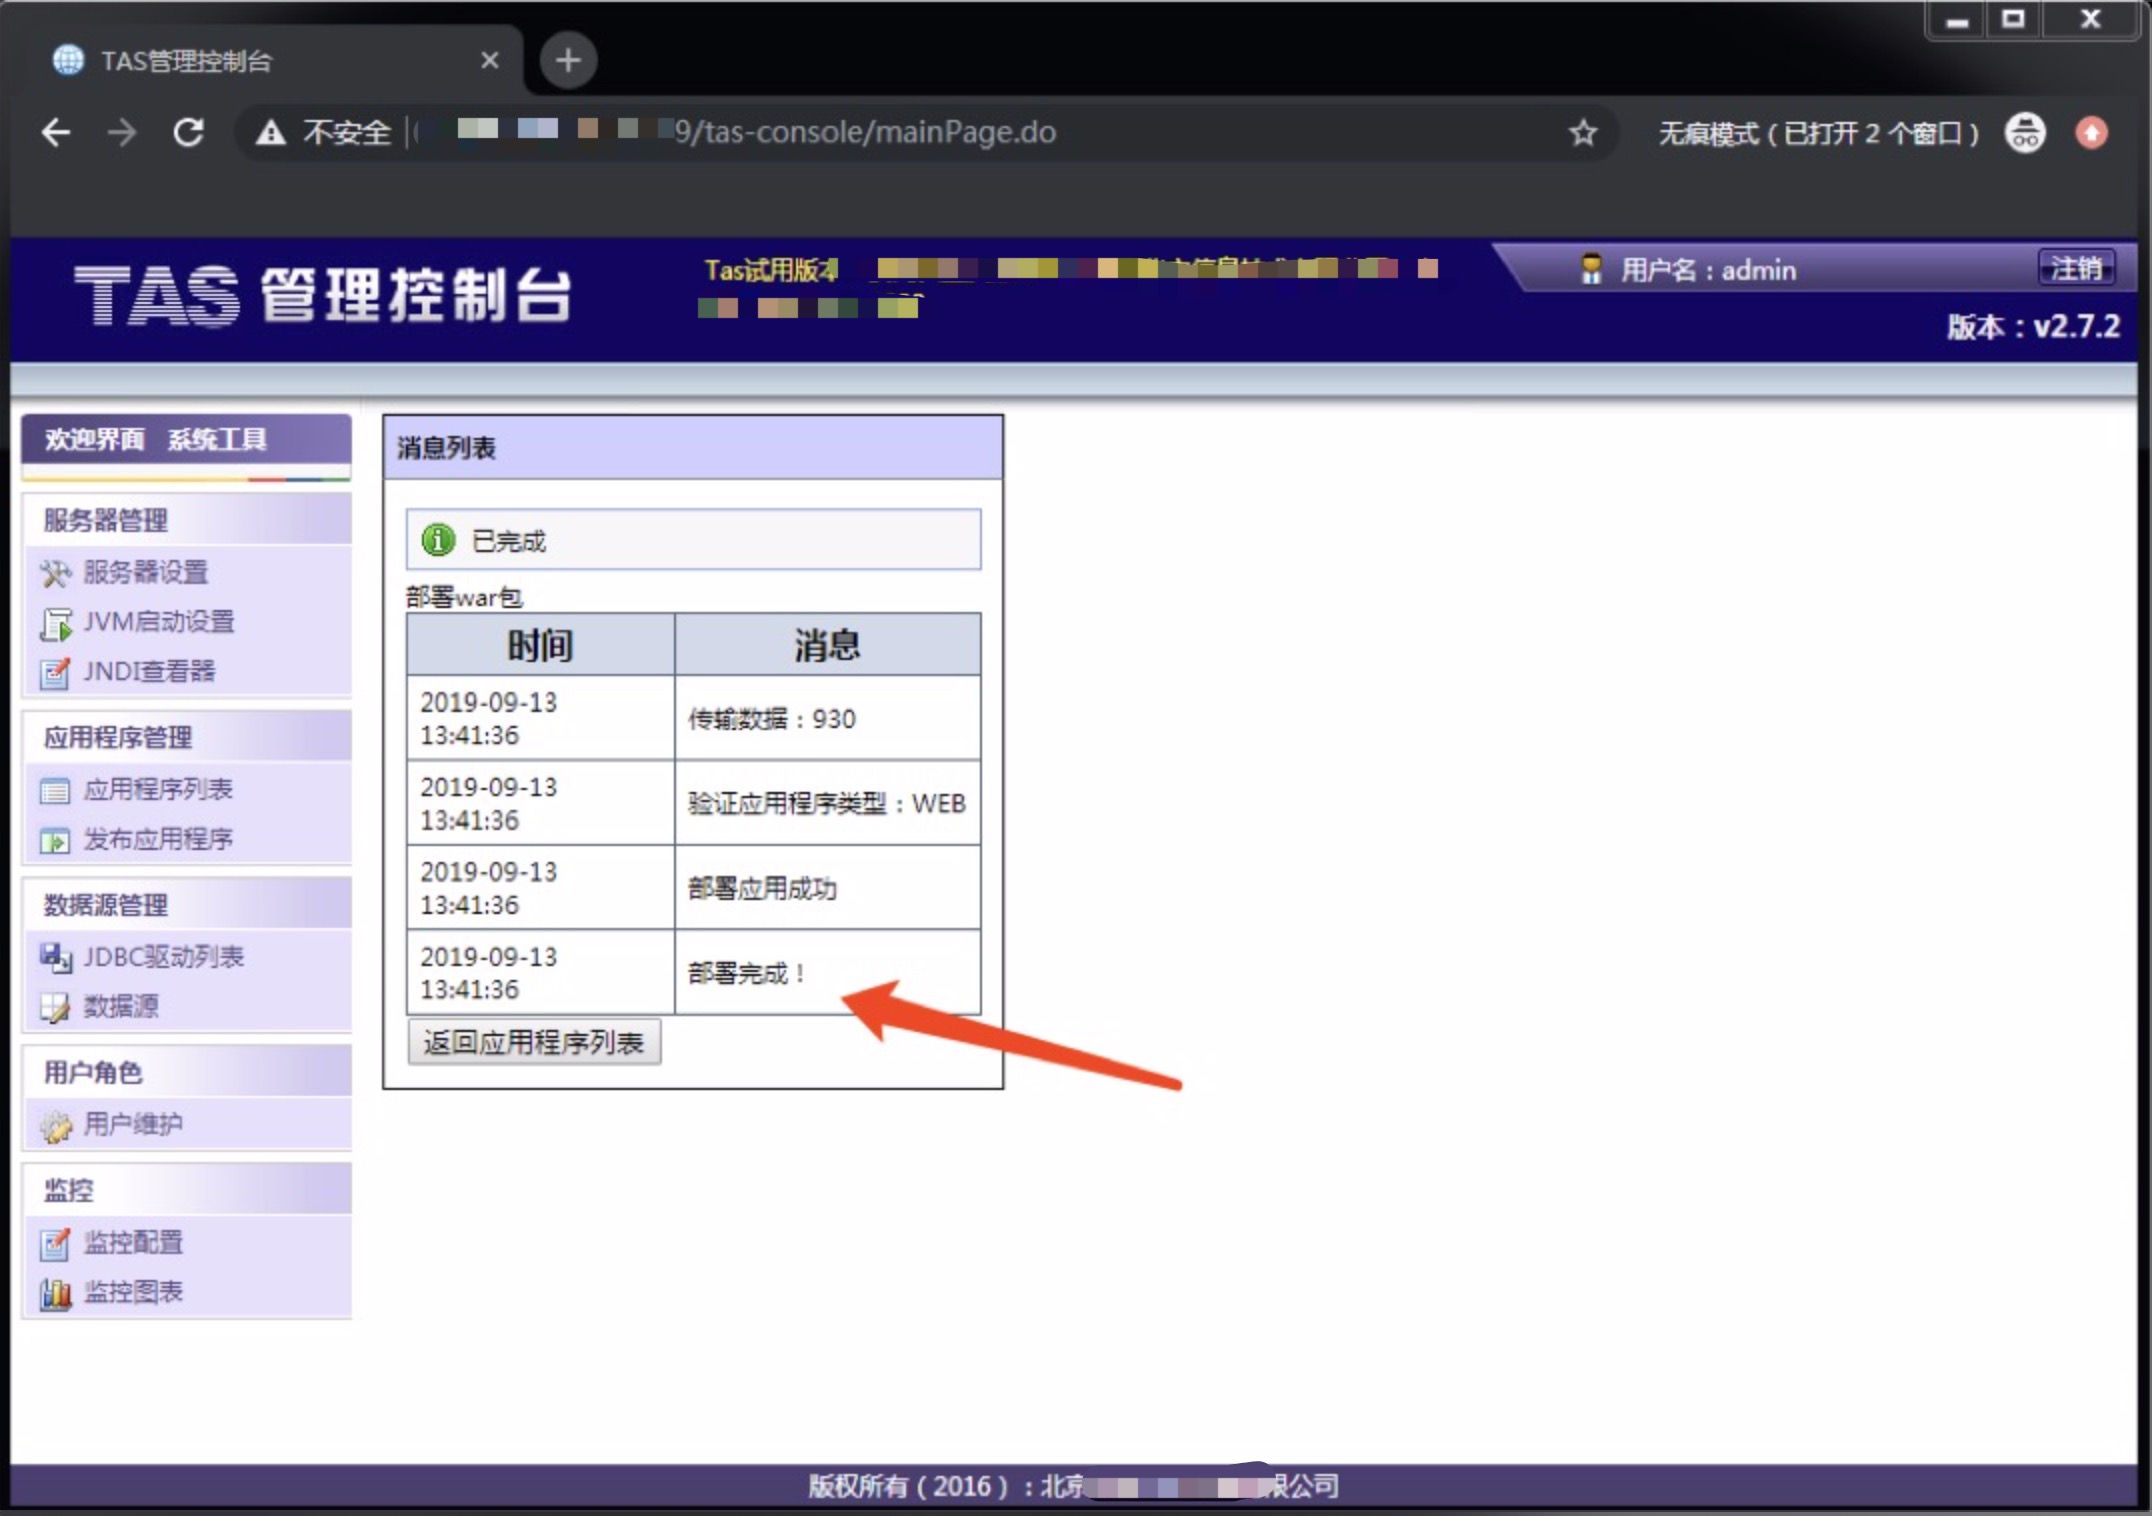The height and width of the screenshot is (1516, 2152).
Task: Click the 服务器设置 wrench icon
Action: pos(55,573)
